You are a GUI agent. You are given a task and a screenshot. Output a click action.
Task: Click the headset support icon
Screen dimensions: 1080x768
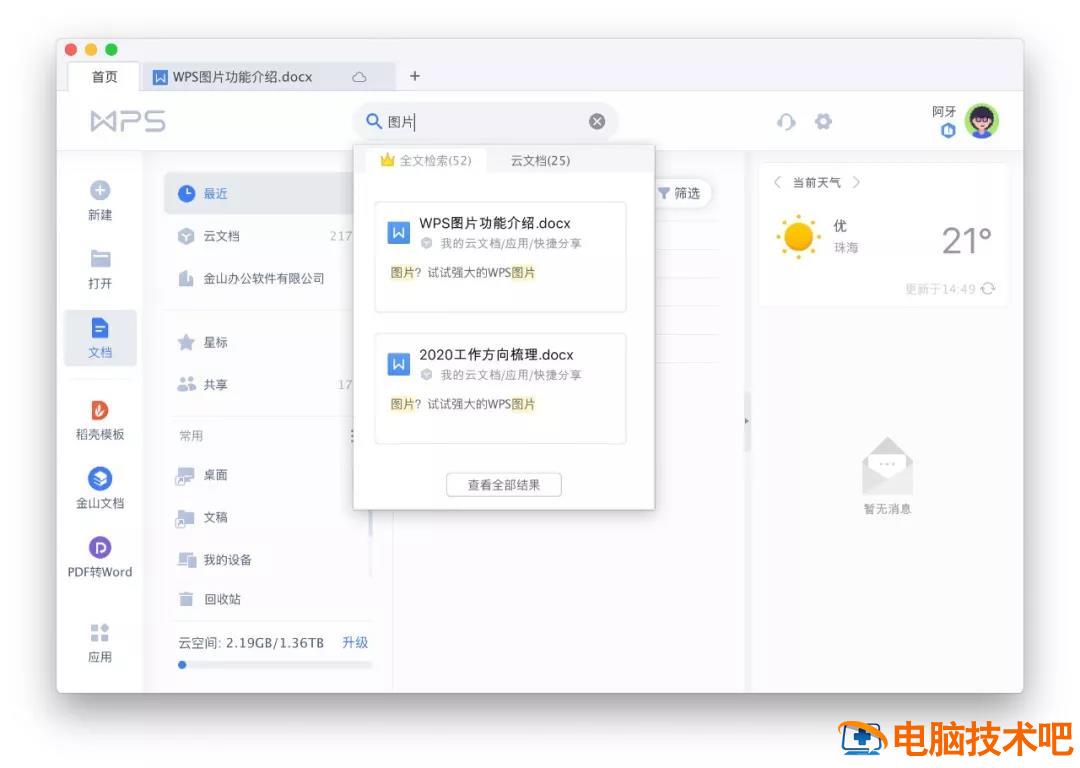coord(786,122)
